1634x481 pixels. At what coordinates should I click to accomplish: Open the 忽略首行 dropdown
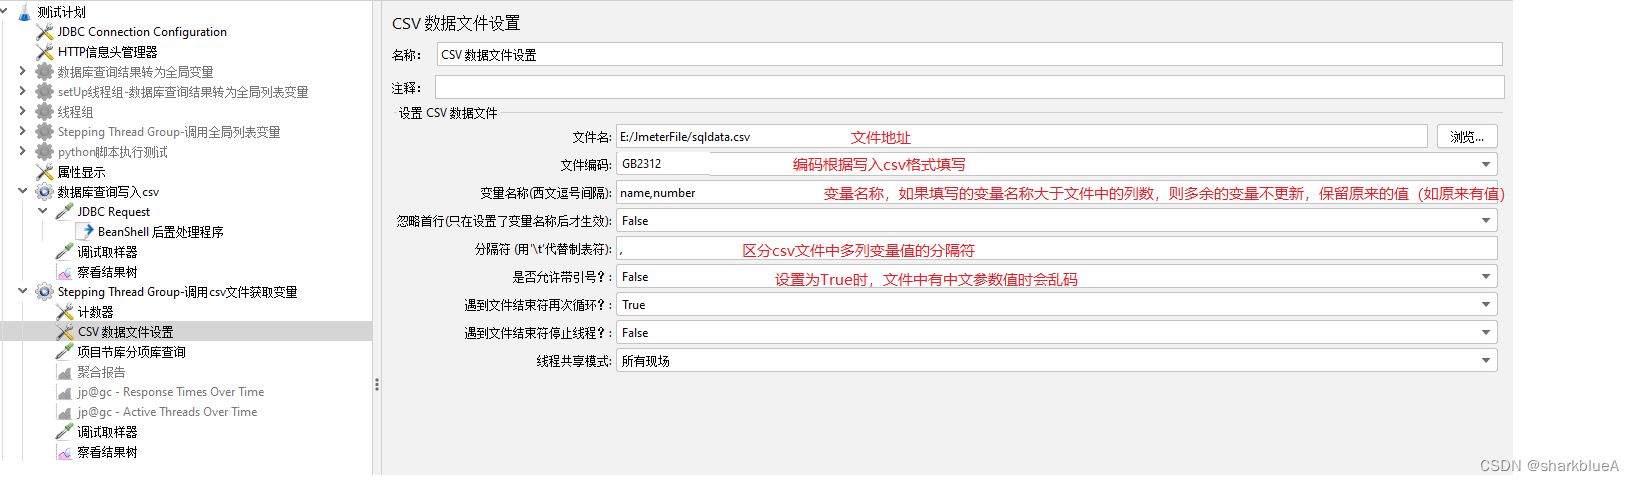pyautogui.click(x=1486, y=221)
